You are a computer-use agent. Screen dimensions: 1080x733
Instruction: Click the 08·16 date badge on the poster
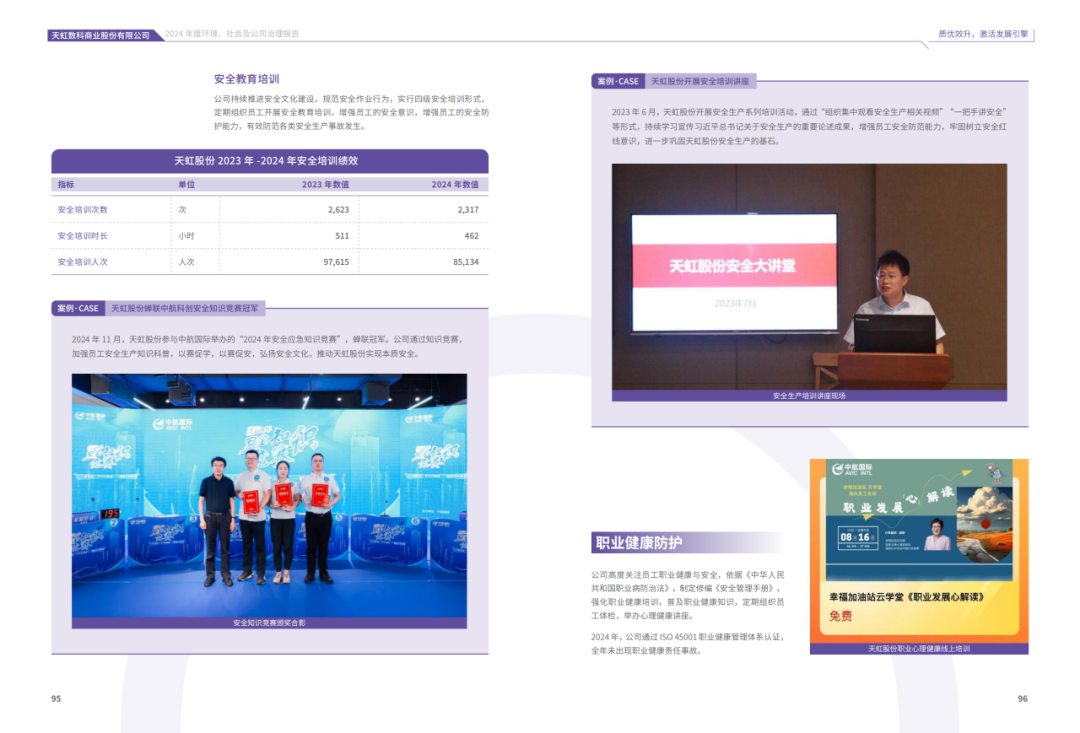click(853, 537)
